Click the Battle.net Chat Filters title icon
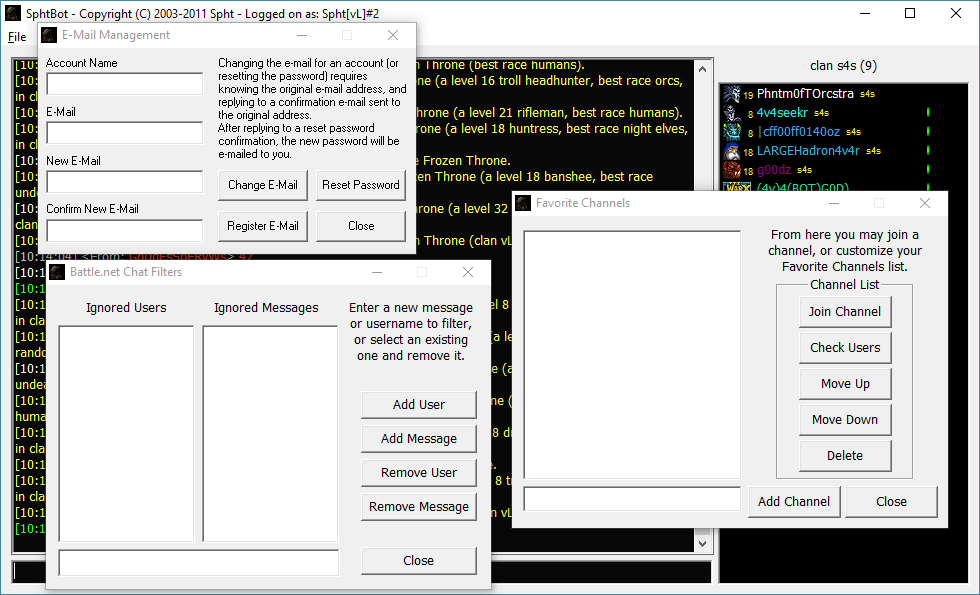The height and width of the screenshot is (595, 980). 58,272
